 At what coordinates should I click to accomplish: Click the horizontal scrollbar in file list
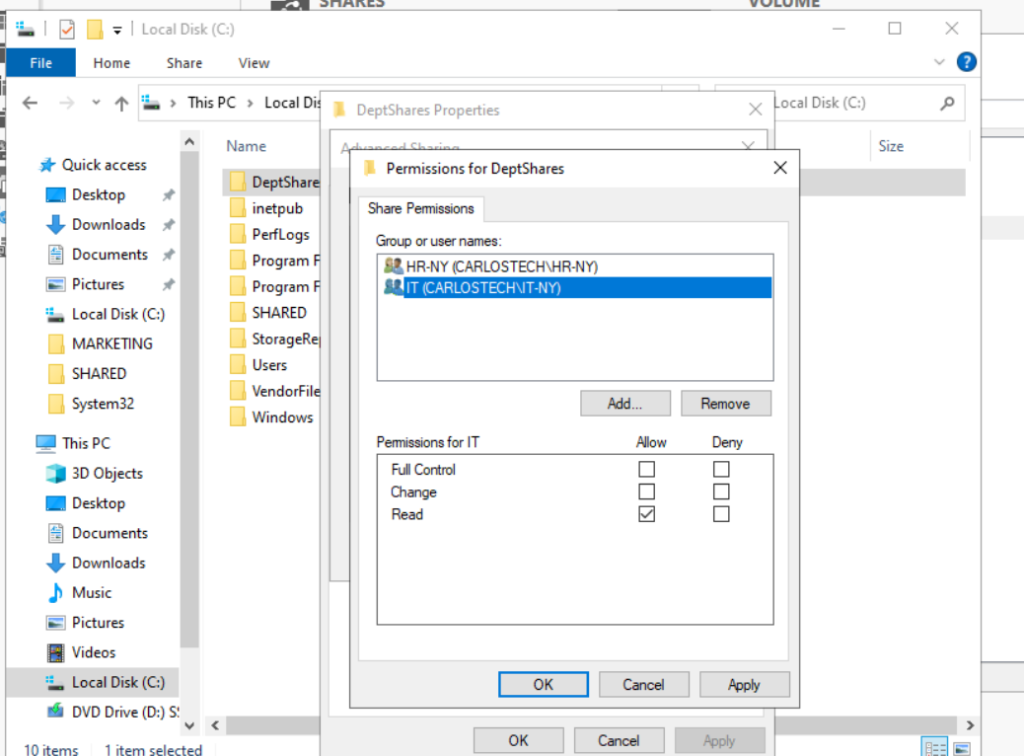pos(270,724)
